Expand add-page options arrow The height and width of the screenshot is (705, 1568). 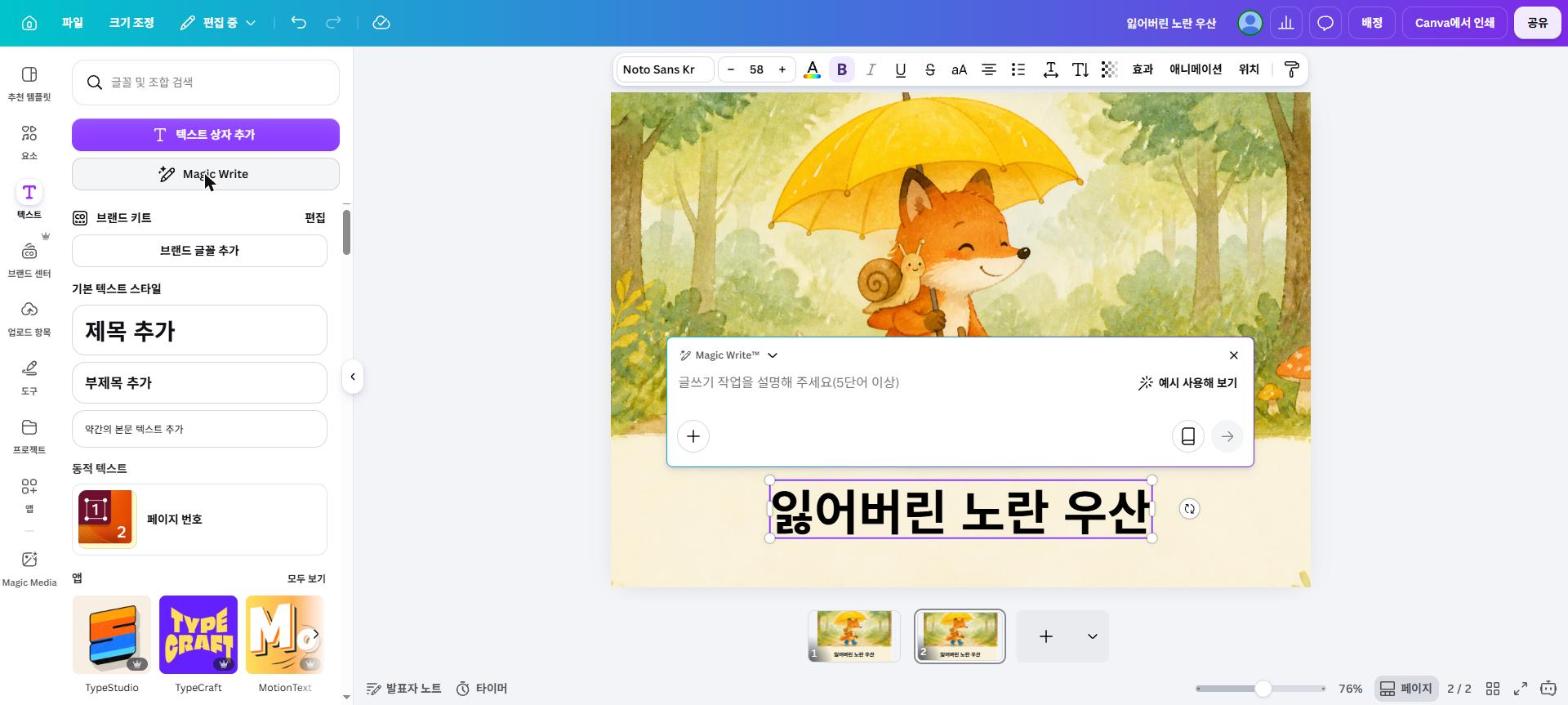tap(1092, 636)
